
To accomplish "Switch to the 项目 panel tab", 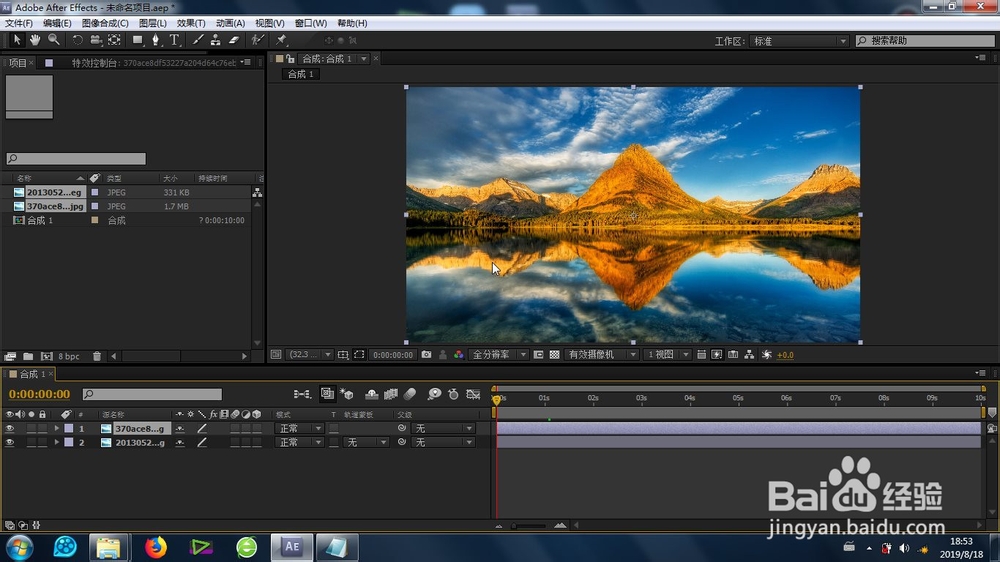I will (18, 63).
